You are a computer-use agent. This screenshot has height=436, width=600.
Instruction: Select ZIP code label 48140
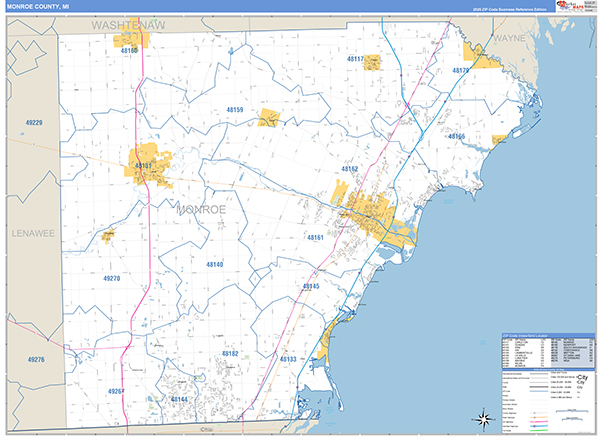214,264
